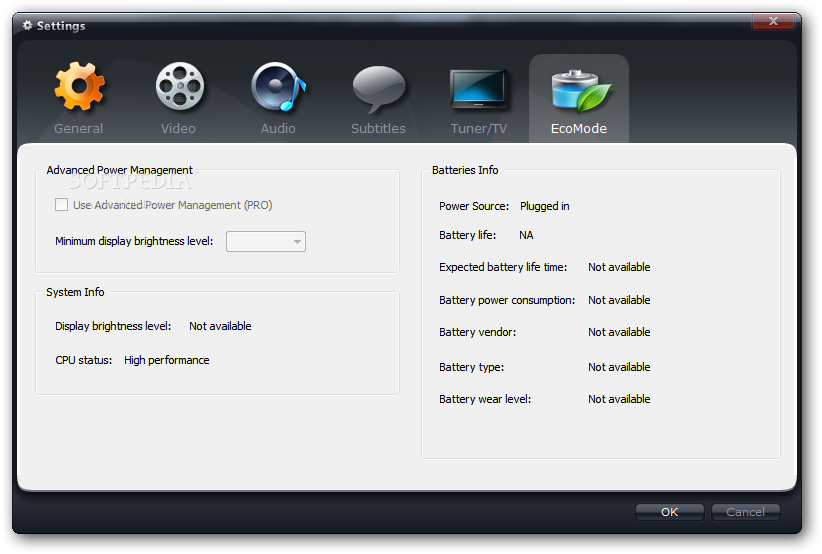Open the Subtitles speech bubble icon

point(378,89)
